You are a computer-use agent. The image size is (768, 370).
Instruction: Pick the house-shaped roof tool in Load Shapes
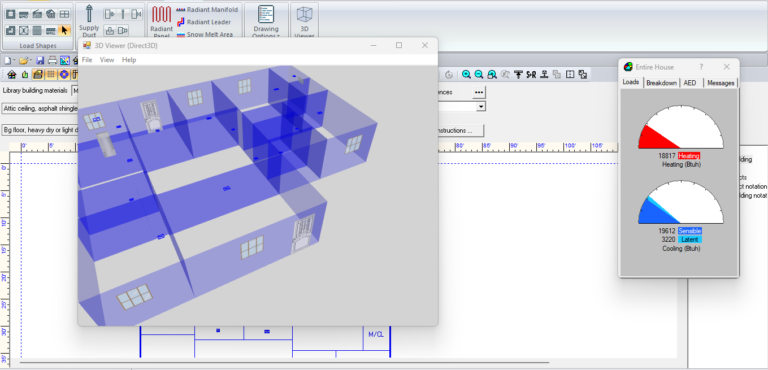(x=50, y=14)
